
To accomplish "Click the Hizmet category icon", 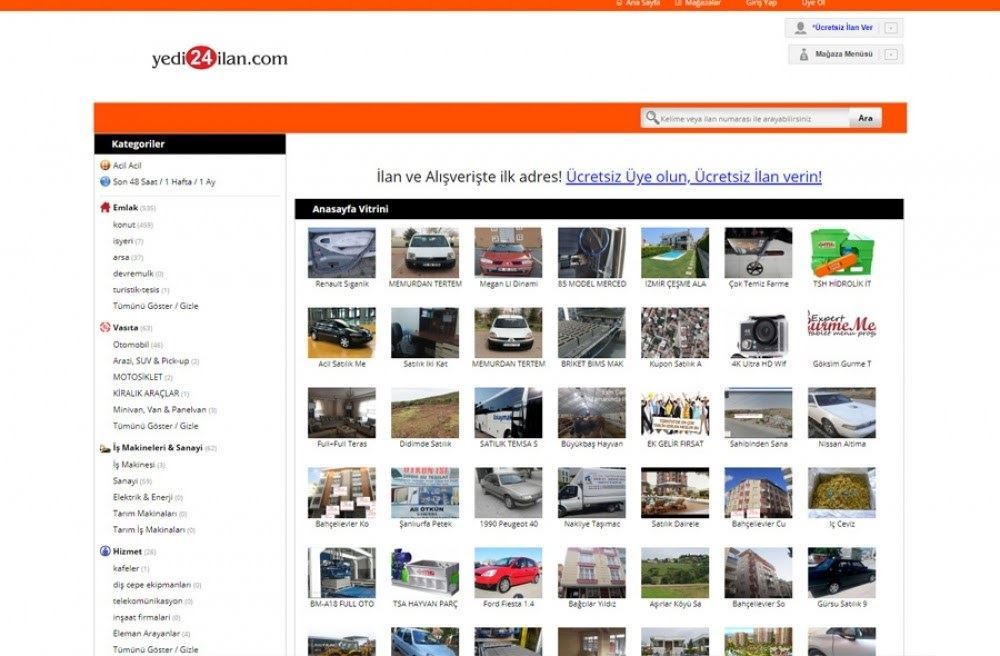I will click(x=105, y=551).
